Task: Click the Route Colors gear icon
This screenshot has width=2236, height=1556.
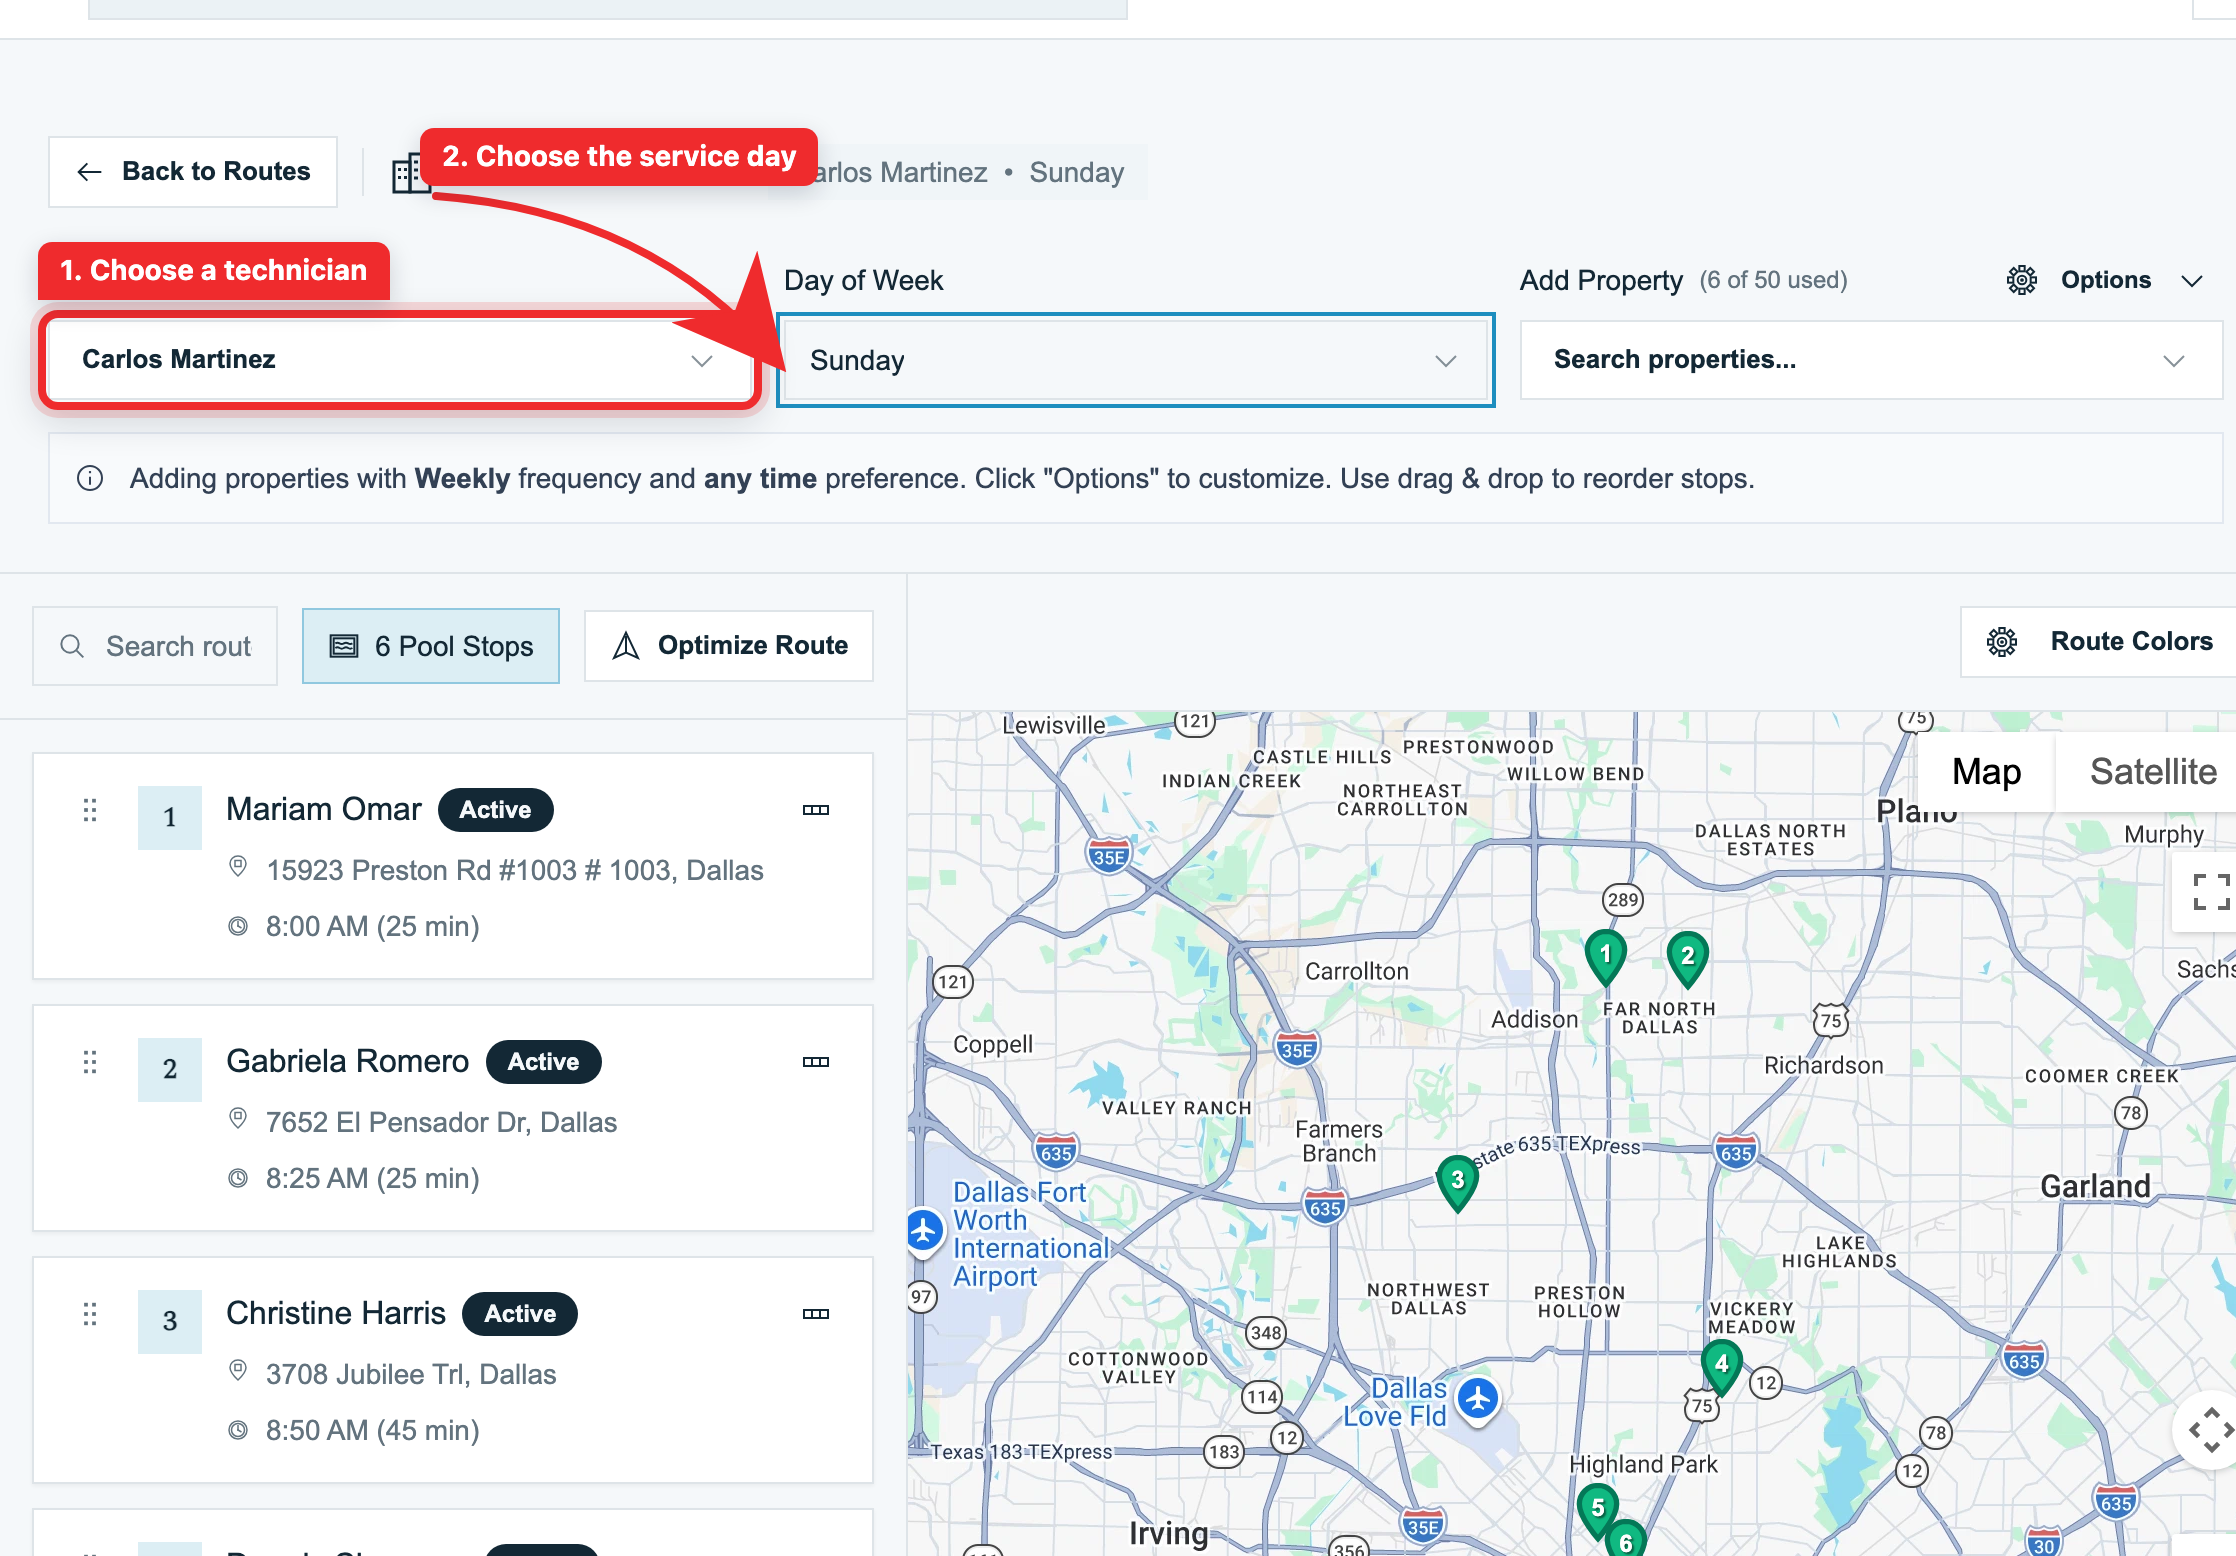Action: (2002, 642)
